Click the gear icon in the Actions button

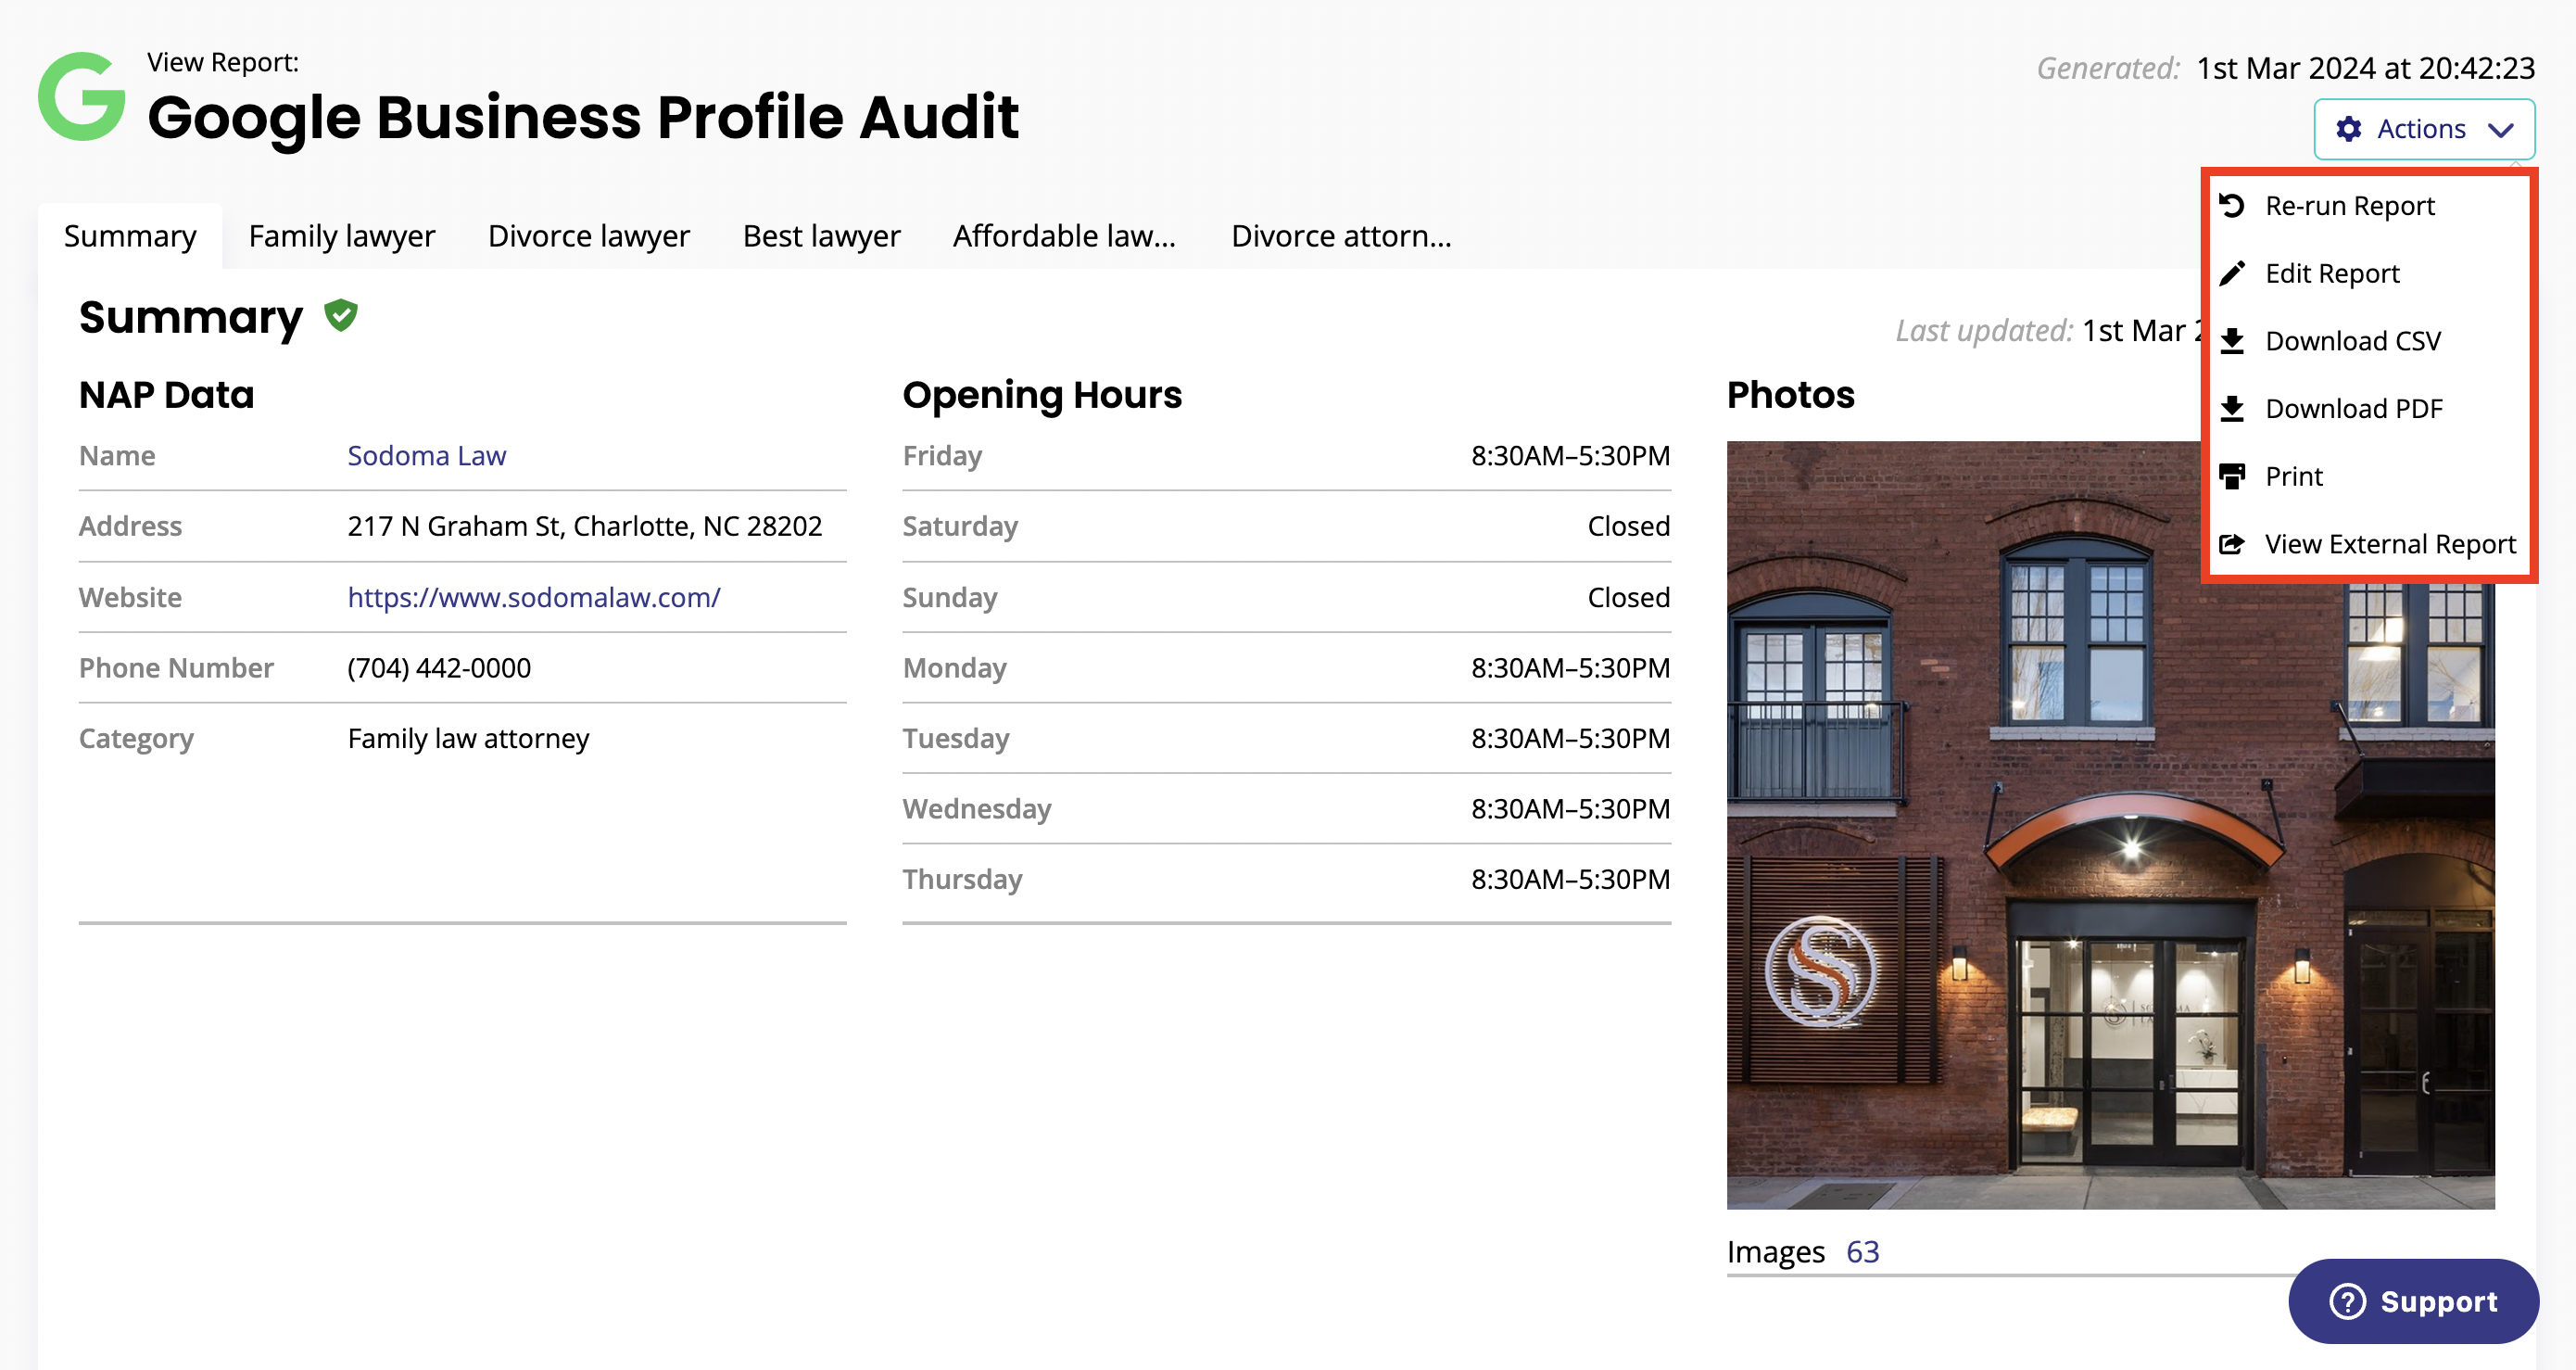tap(2349, 129)
